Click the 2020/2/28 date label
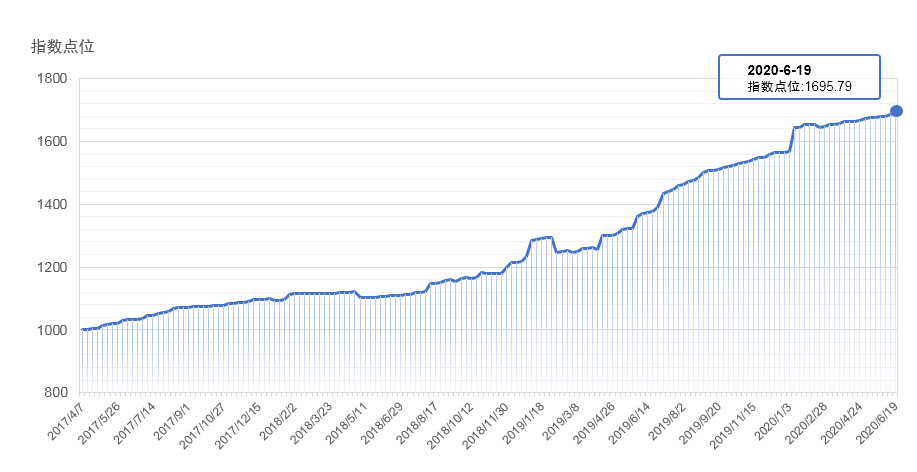This screenshot has width=917, height=472. (804, 422)
